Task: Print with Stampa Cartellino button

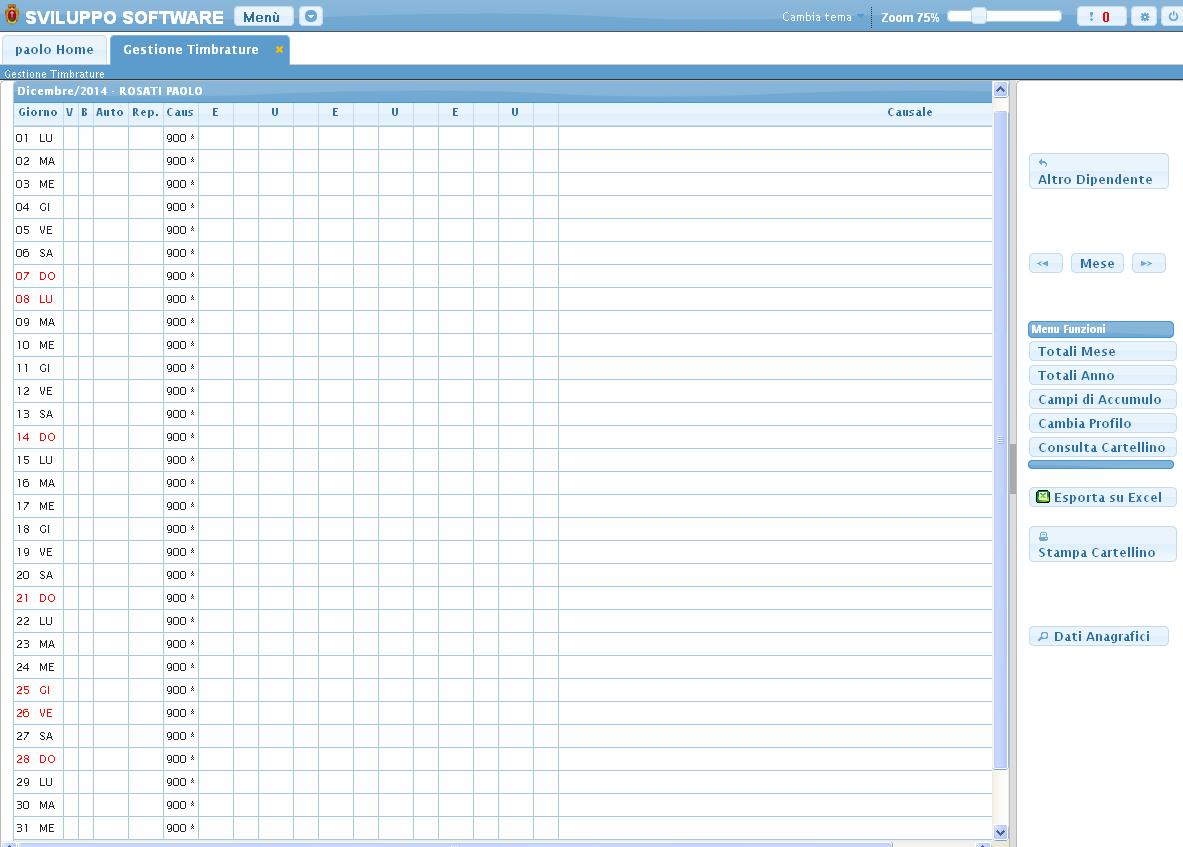Action: click(1101, 545)
